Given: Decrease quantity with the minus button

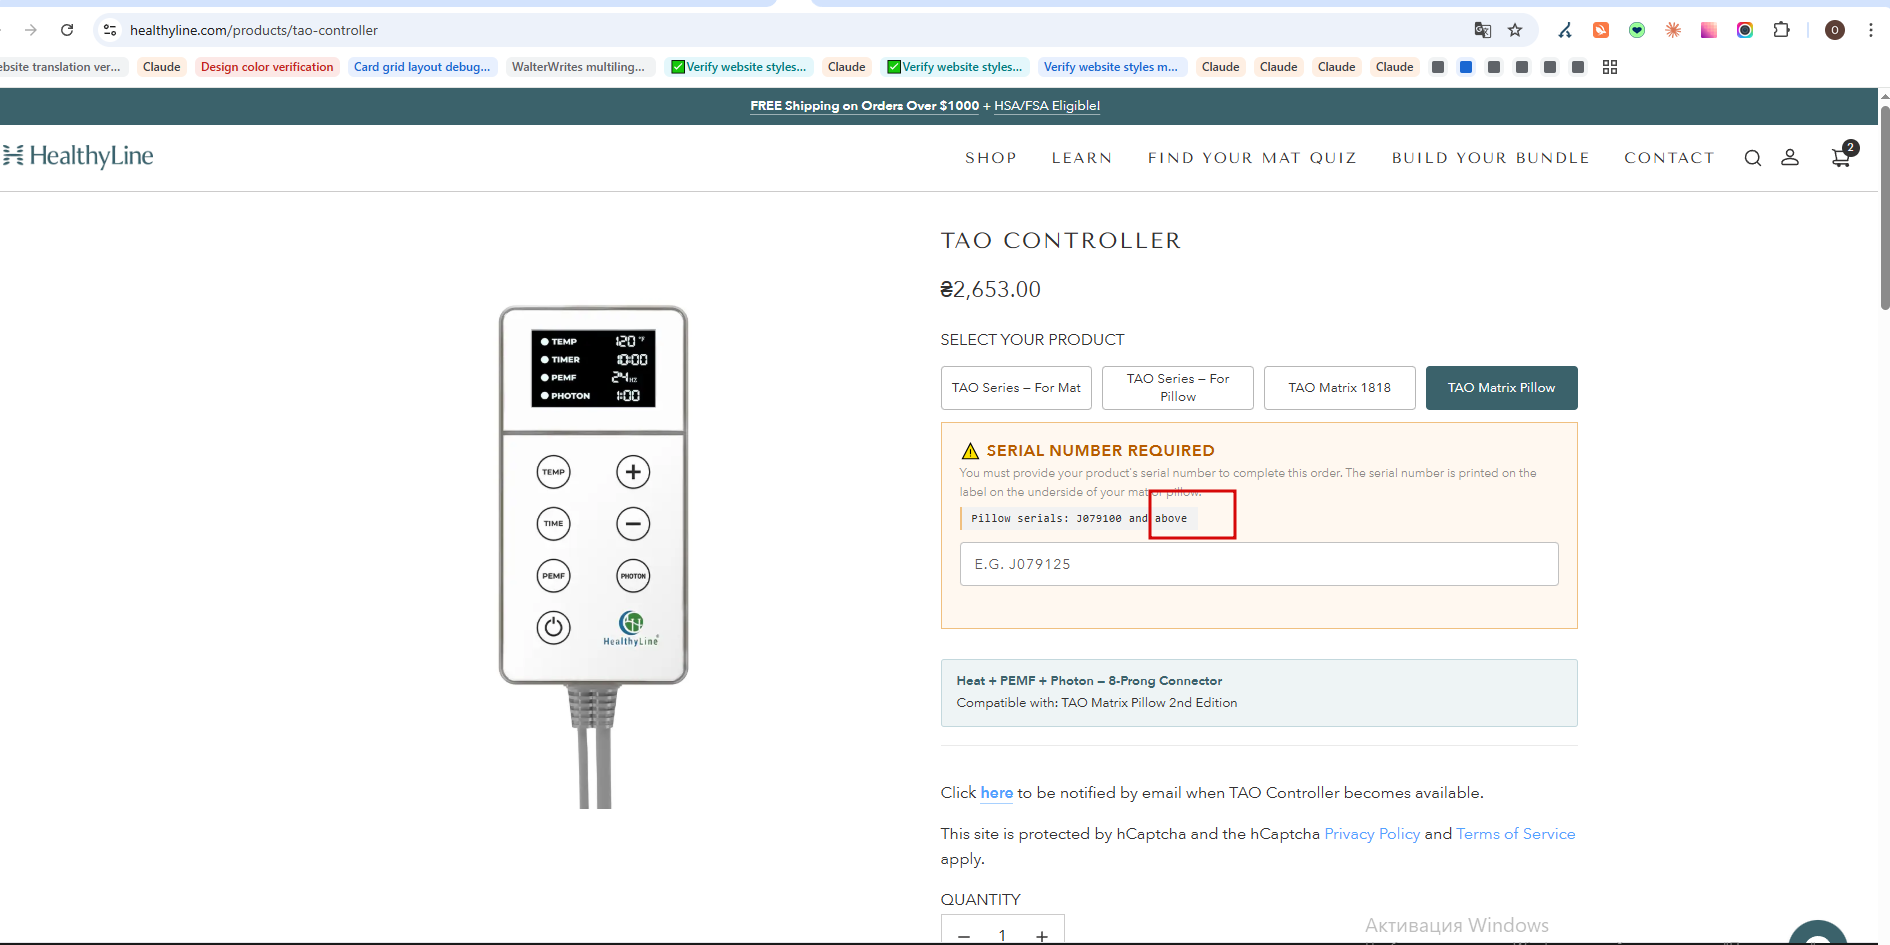Looking at the screenshot, I should (x=964, y=936).
